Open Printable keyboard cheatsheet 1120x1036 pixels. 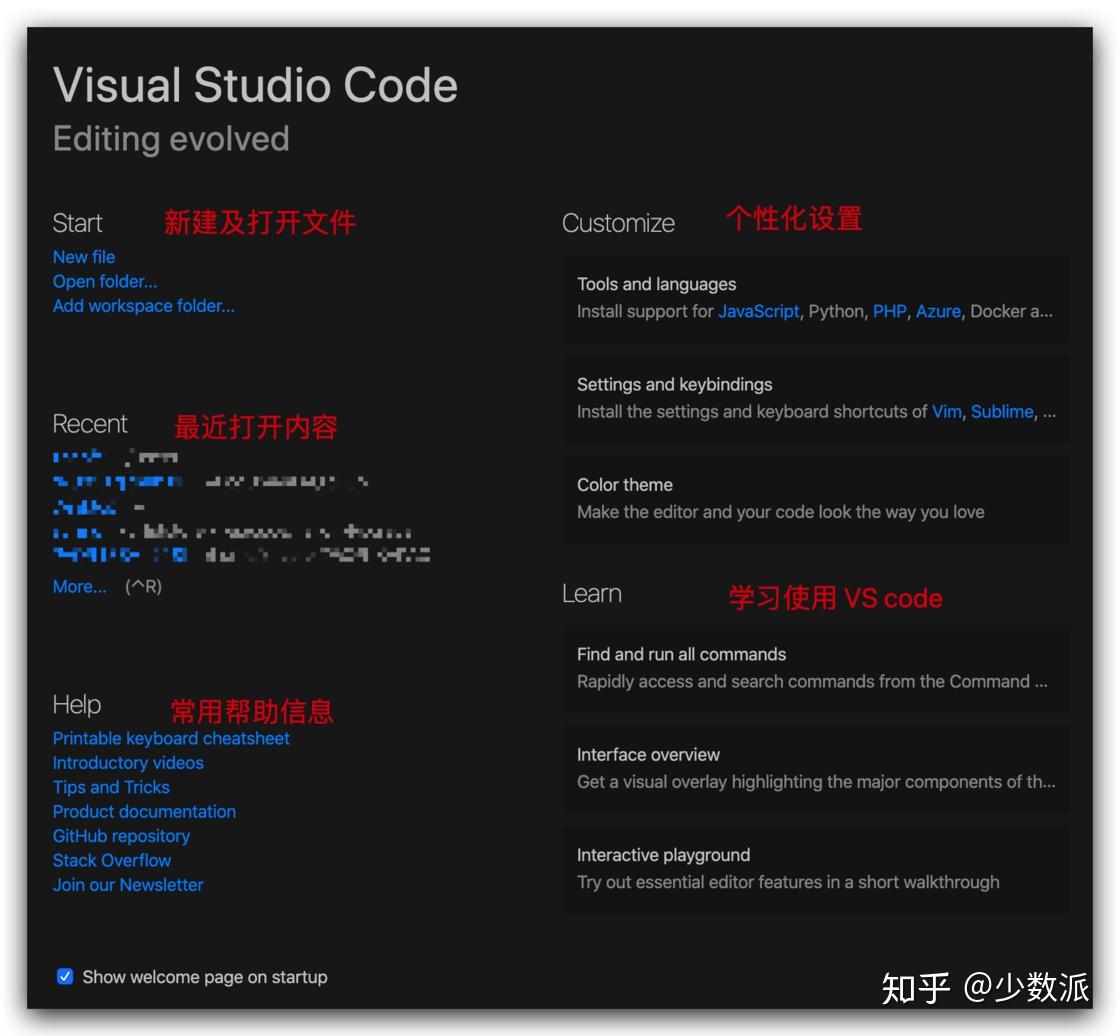(171, 738)
